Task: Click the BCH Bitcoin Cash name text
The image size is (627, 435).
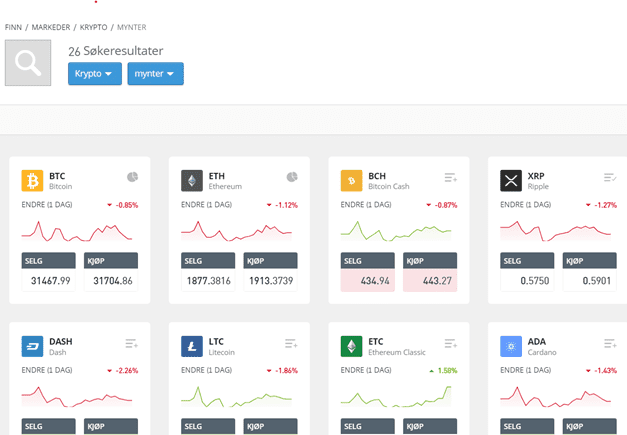Action: 389,186
